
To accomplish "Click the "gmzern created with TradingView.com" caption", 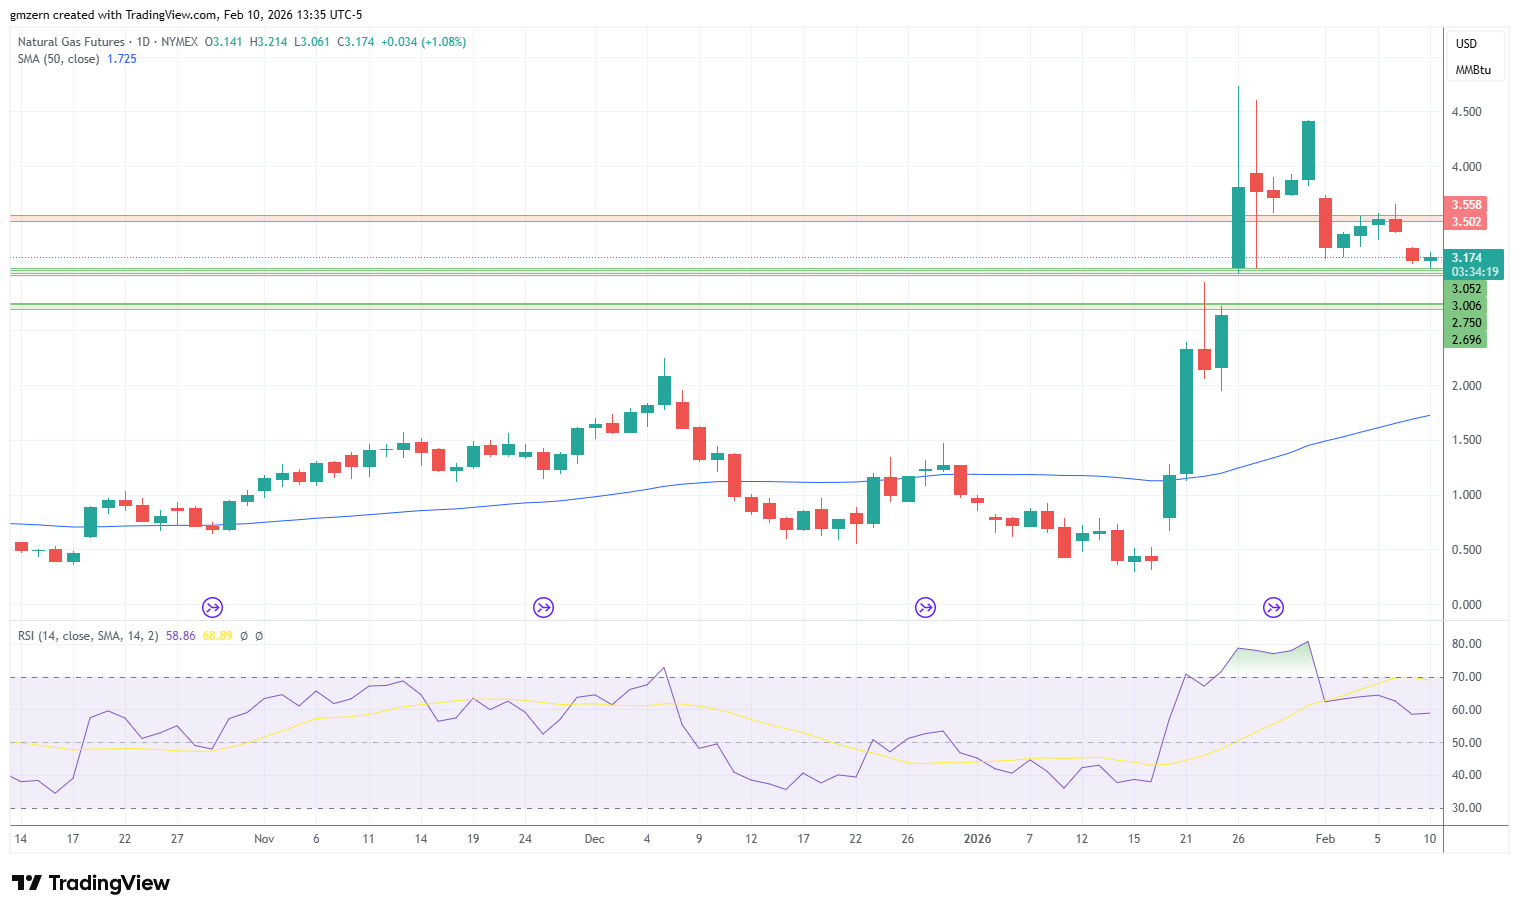I will (114, 15).
